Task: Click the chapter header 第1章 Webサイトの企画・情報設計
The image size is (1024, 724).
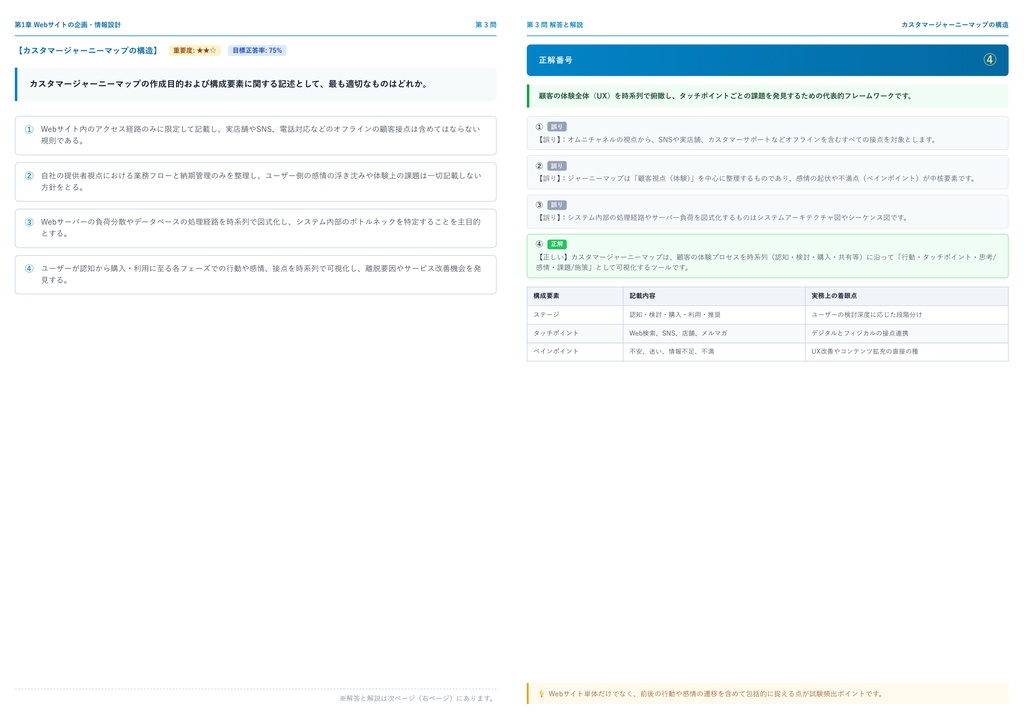Action: point(68,25)
